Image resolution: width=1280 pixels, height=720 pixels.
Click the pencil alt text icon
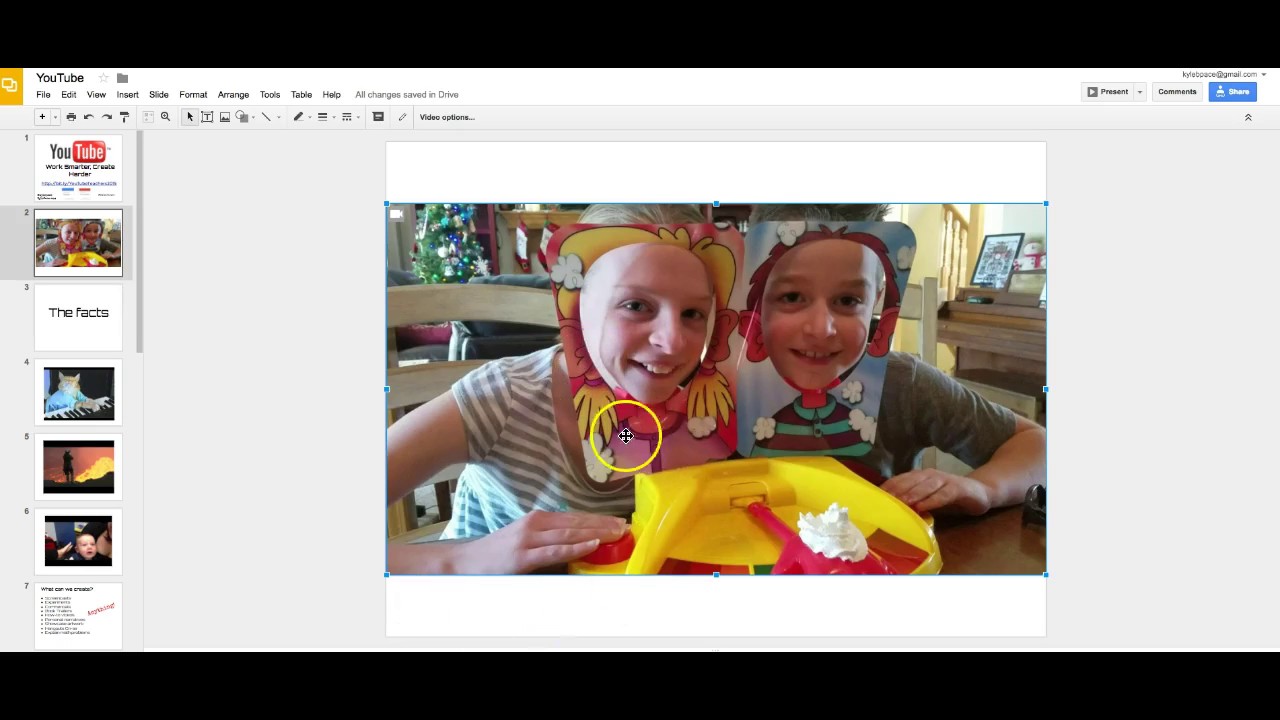(x=402, y=117)
